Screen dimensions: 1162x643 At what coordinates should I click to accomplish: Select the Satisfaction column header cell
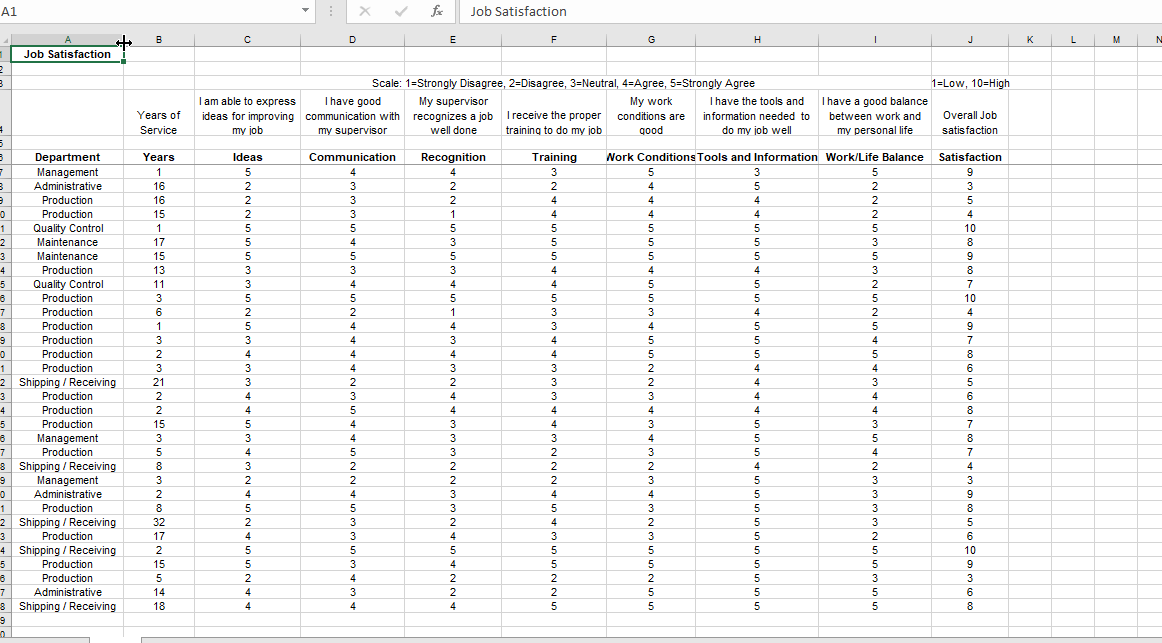click(x=969, y=157)
